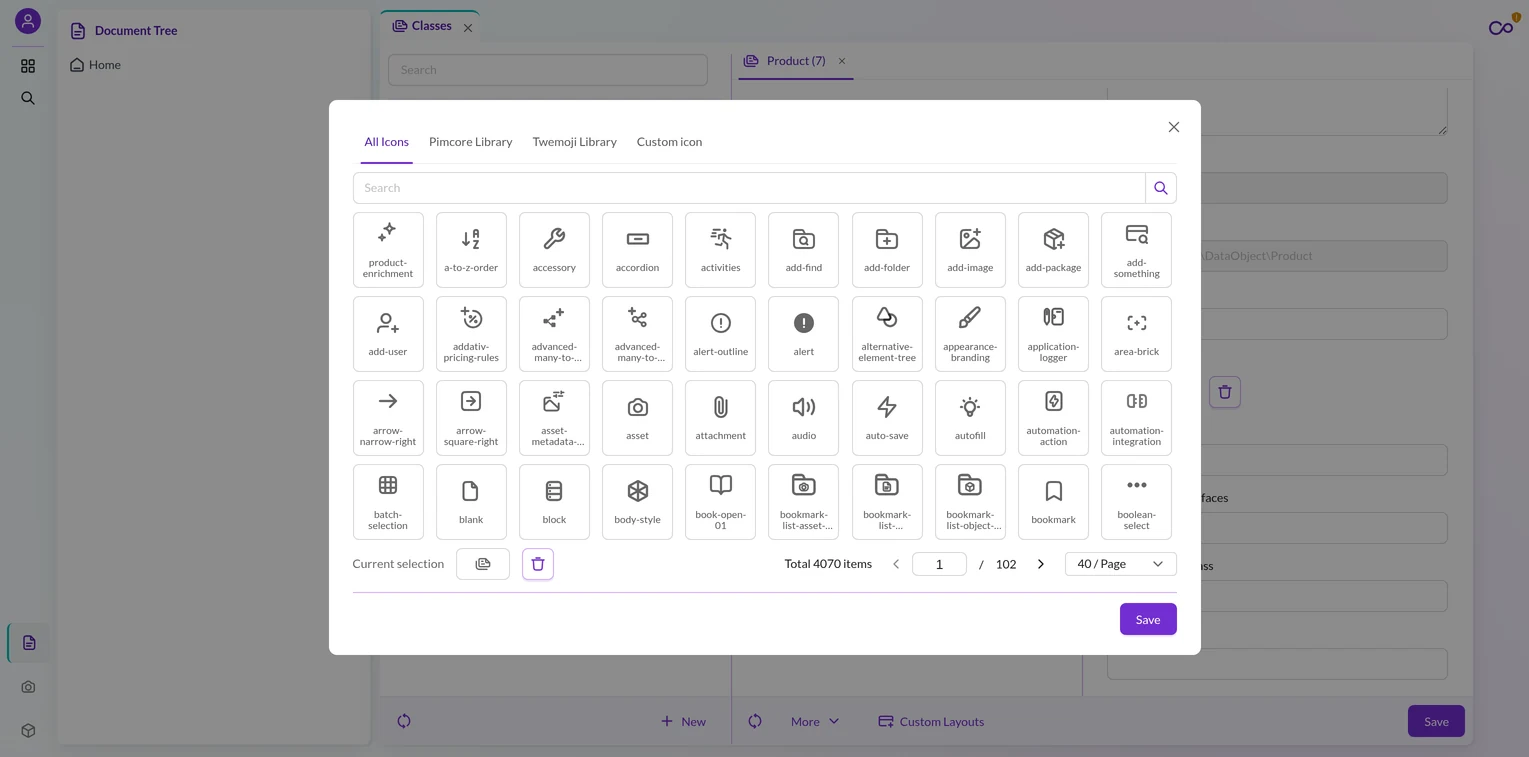Select the batch-selection icon
The image size is (1529, 757).
[388, 501]
